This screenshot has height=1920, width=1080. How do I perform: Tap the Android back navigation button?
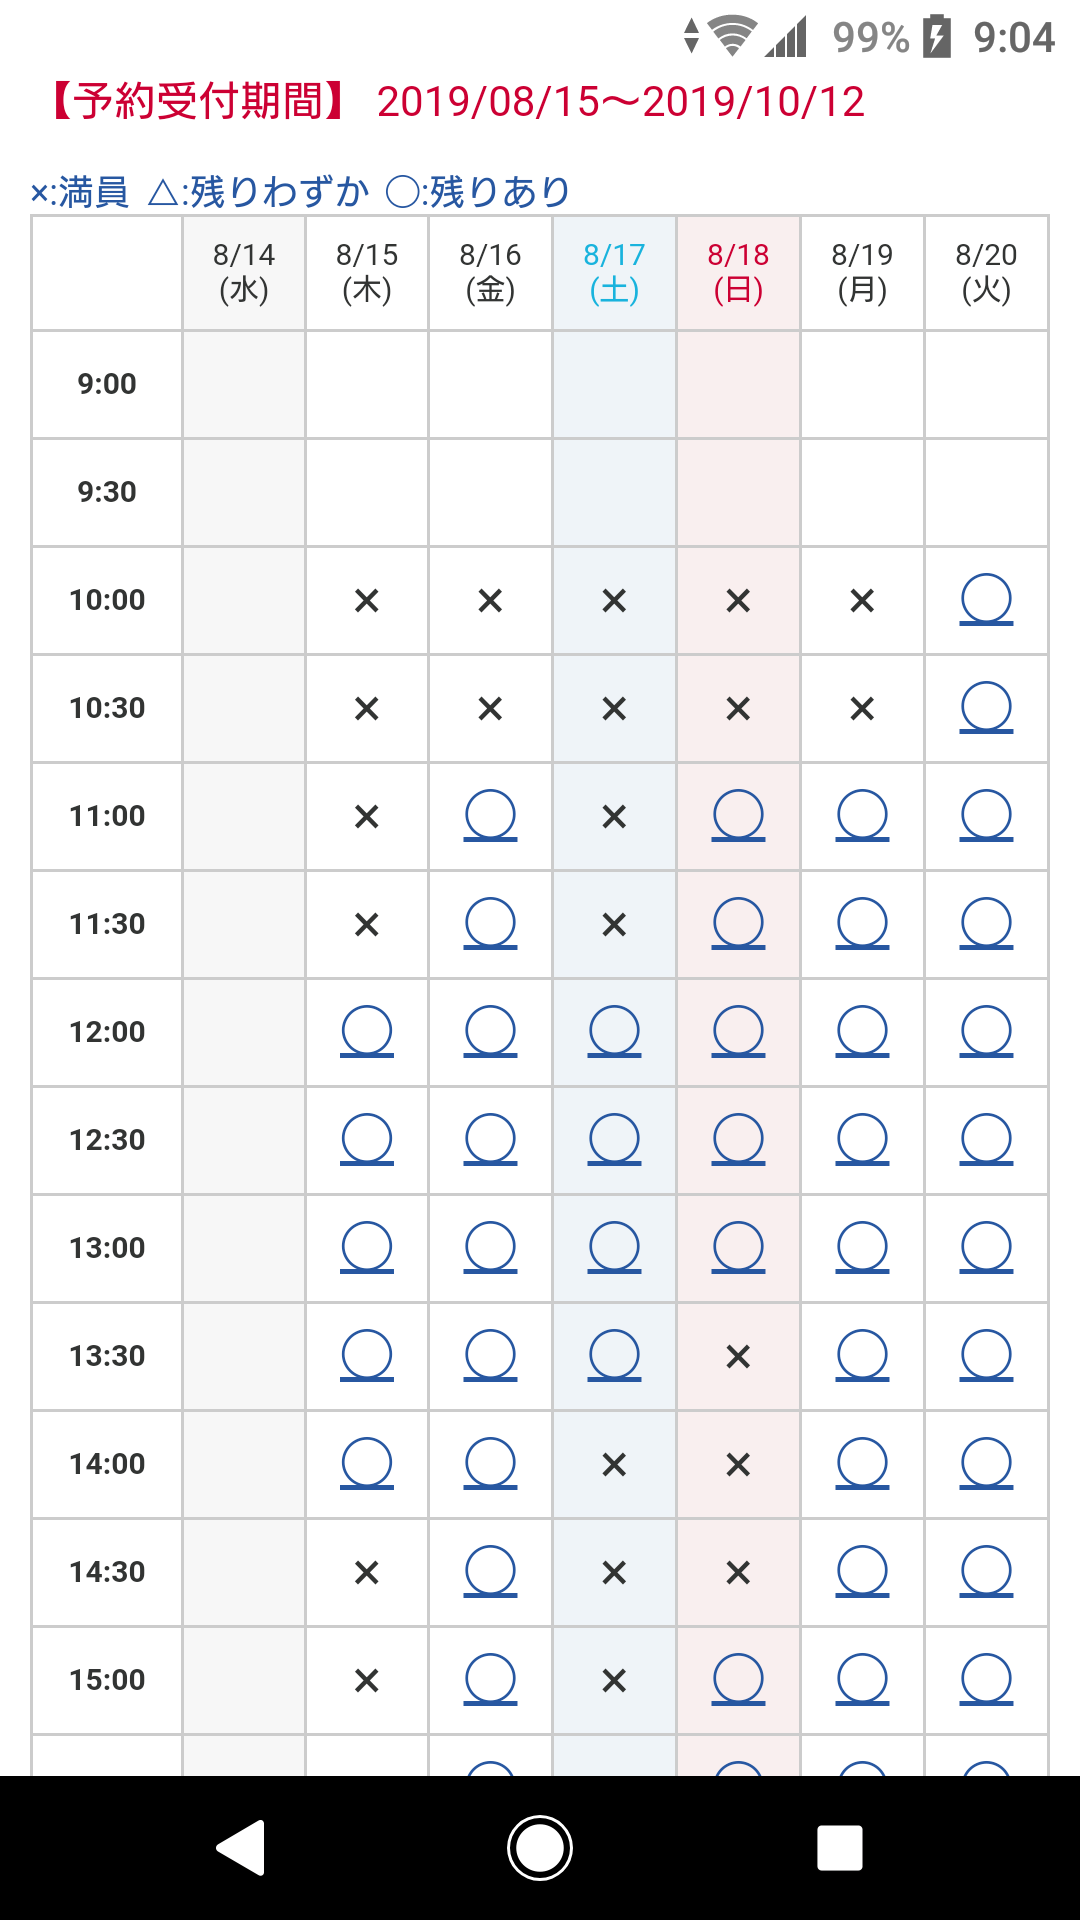click(241, 1847)
